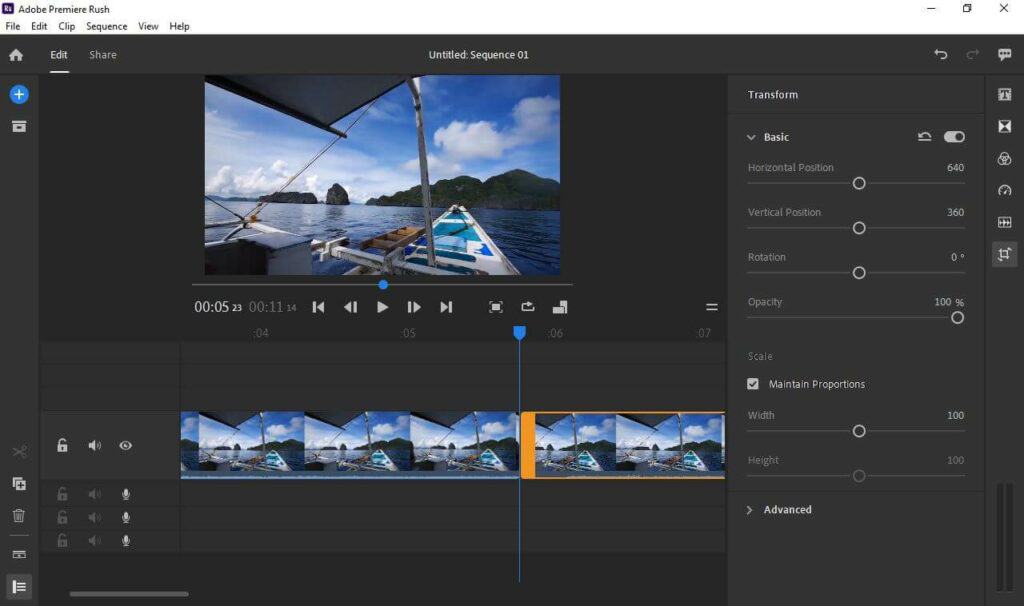
Task: Toggle lock on the first audio track
Action: pos(62,494)
